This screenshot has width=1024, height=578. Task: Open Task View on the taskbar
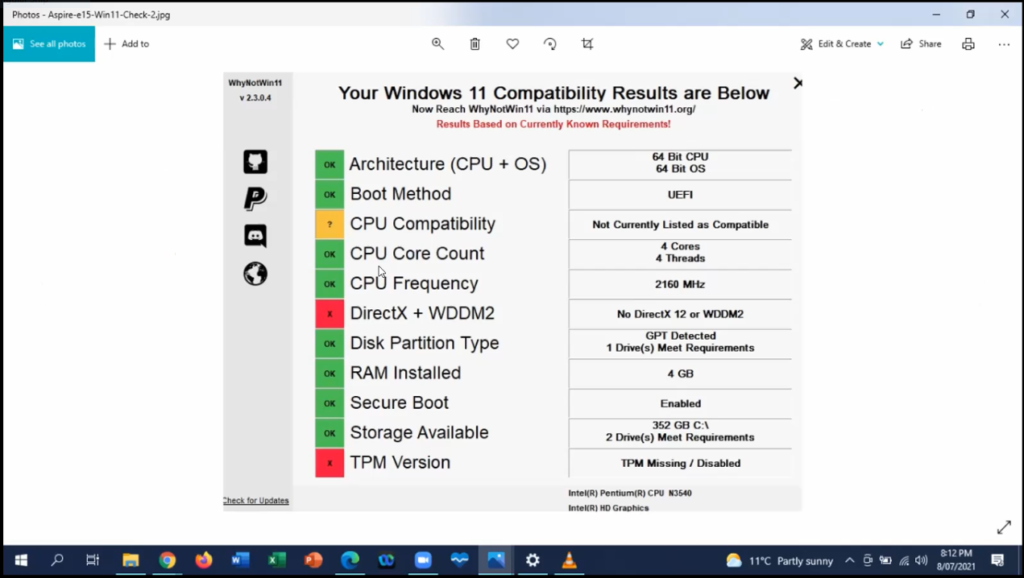pyautogui.click(x=93, y=560)
